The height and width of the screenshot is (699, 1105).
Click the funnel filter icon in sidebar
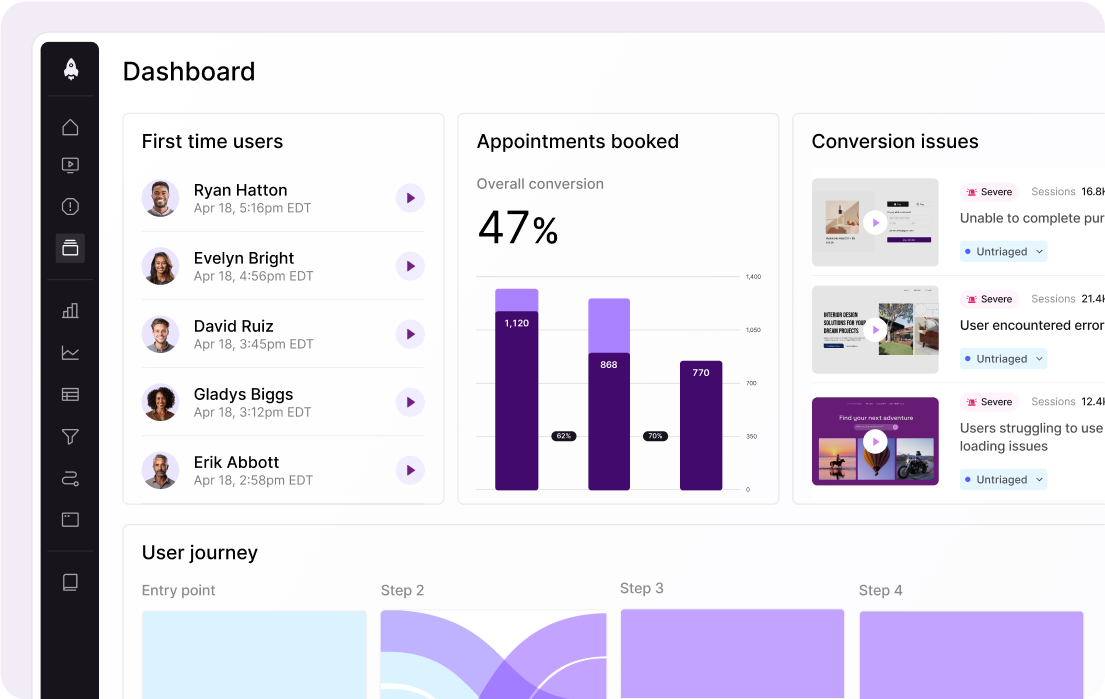click(70, 436)
